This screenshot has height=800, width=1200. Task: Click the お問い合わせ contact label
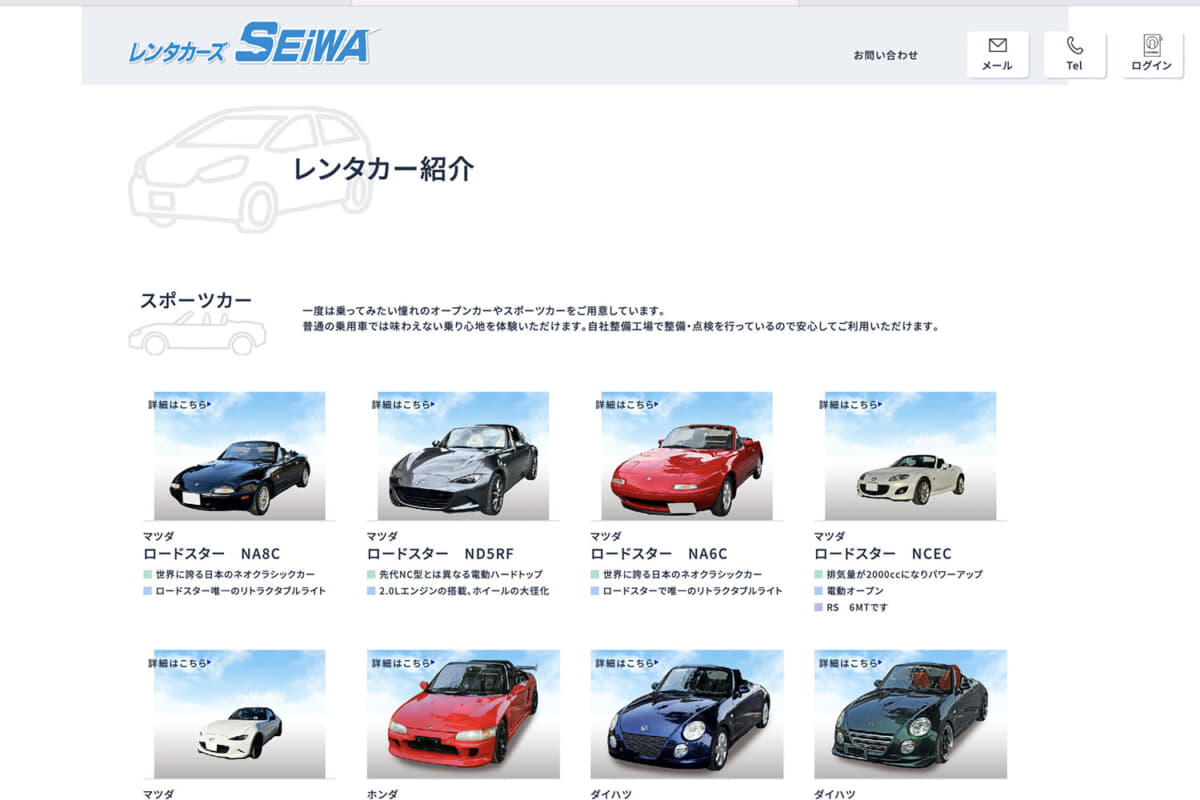pos(885,55)
